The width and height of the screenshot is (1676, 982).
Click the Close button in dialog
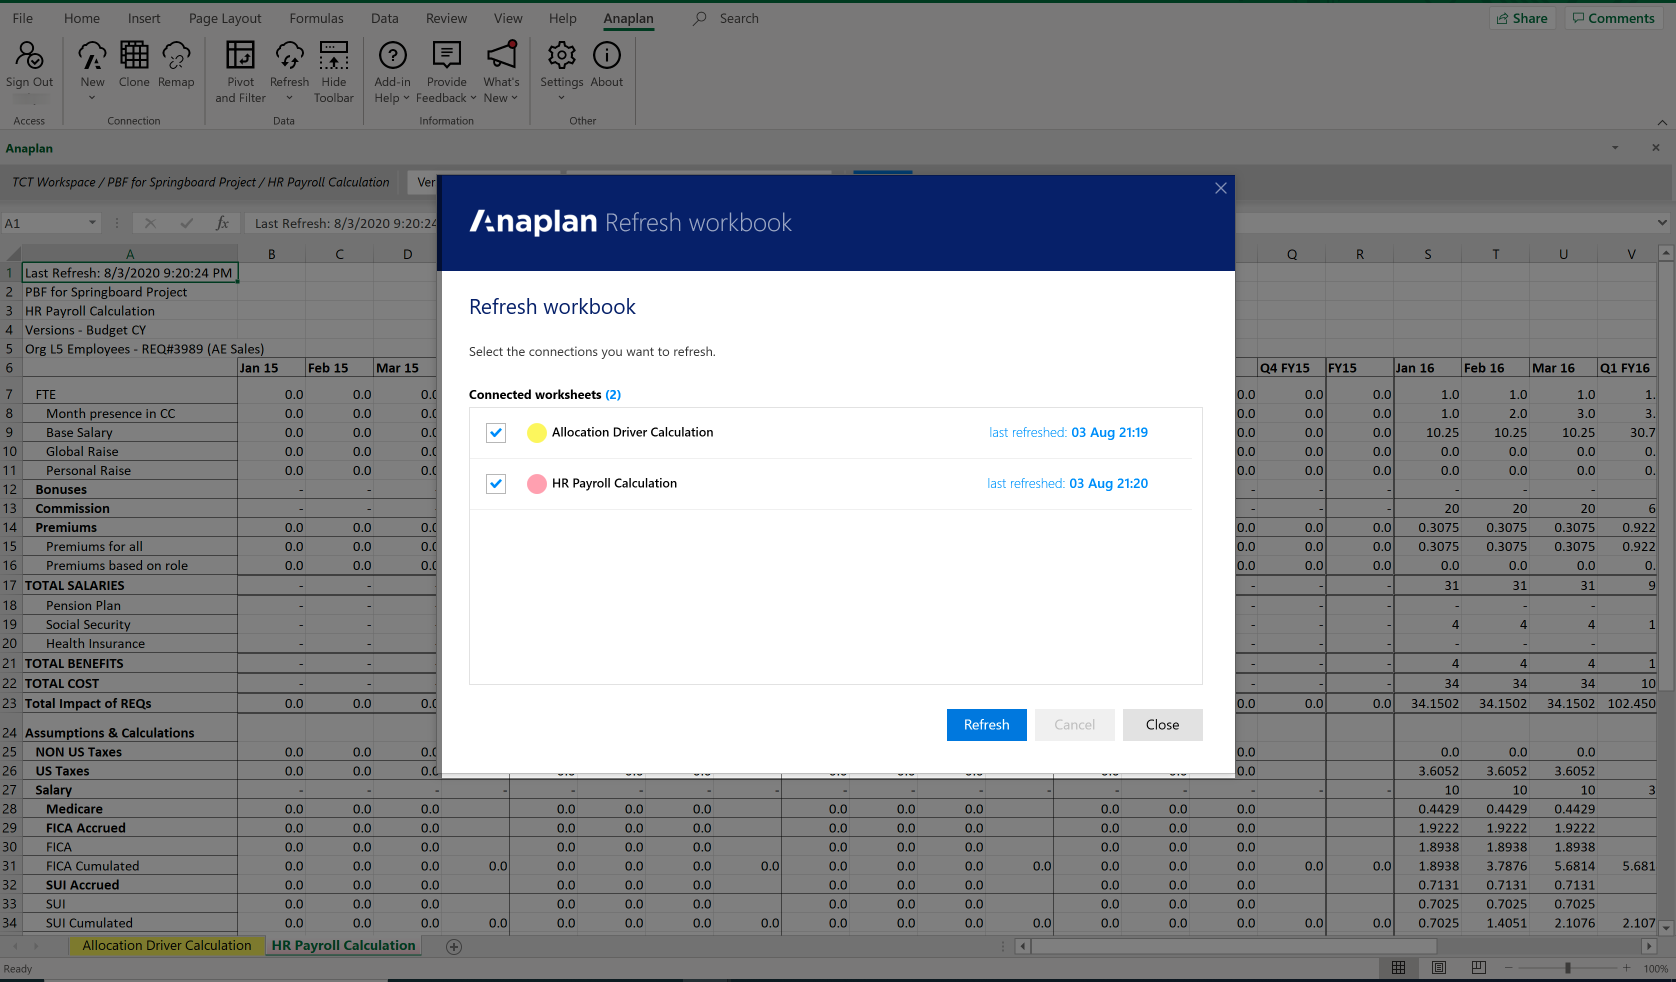click(x=1162, y=725)
